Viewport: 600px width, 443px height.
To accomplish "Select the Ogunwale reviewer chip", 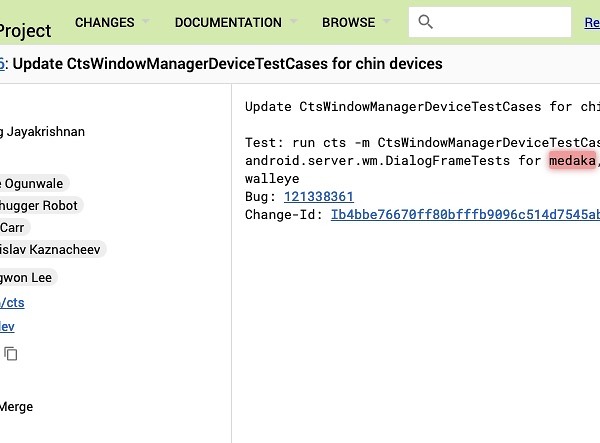I will click(x=35, y=182).
